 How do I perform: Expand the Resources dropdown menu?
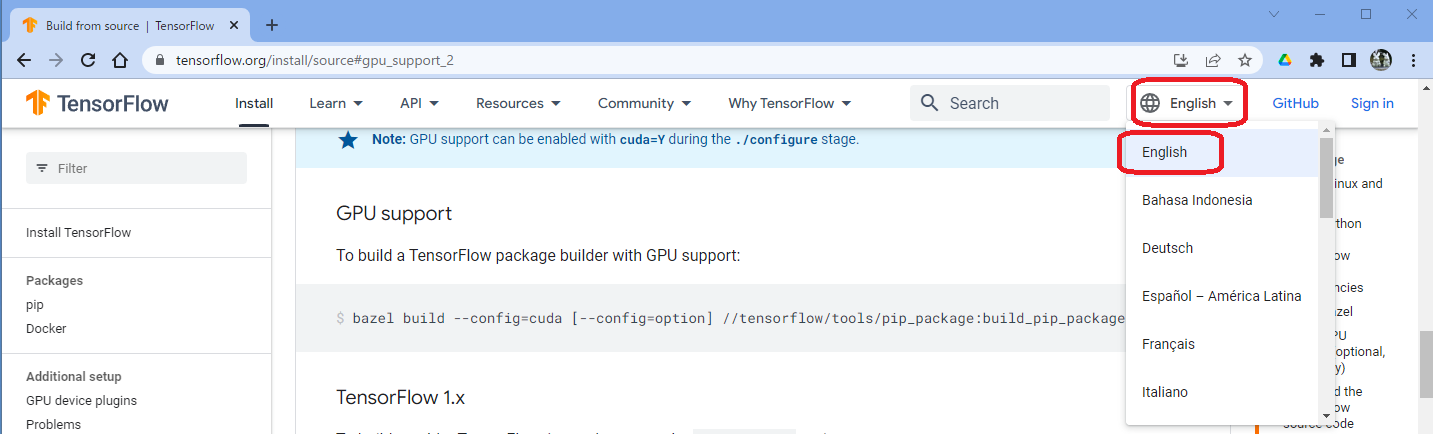coord(518,103)
